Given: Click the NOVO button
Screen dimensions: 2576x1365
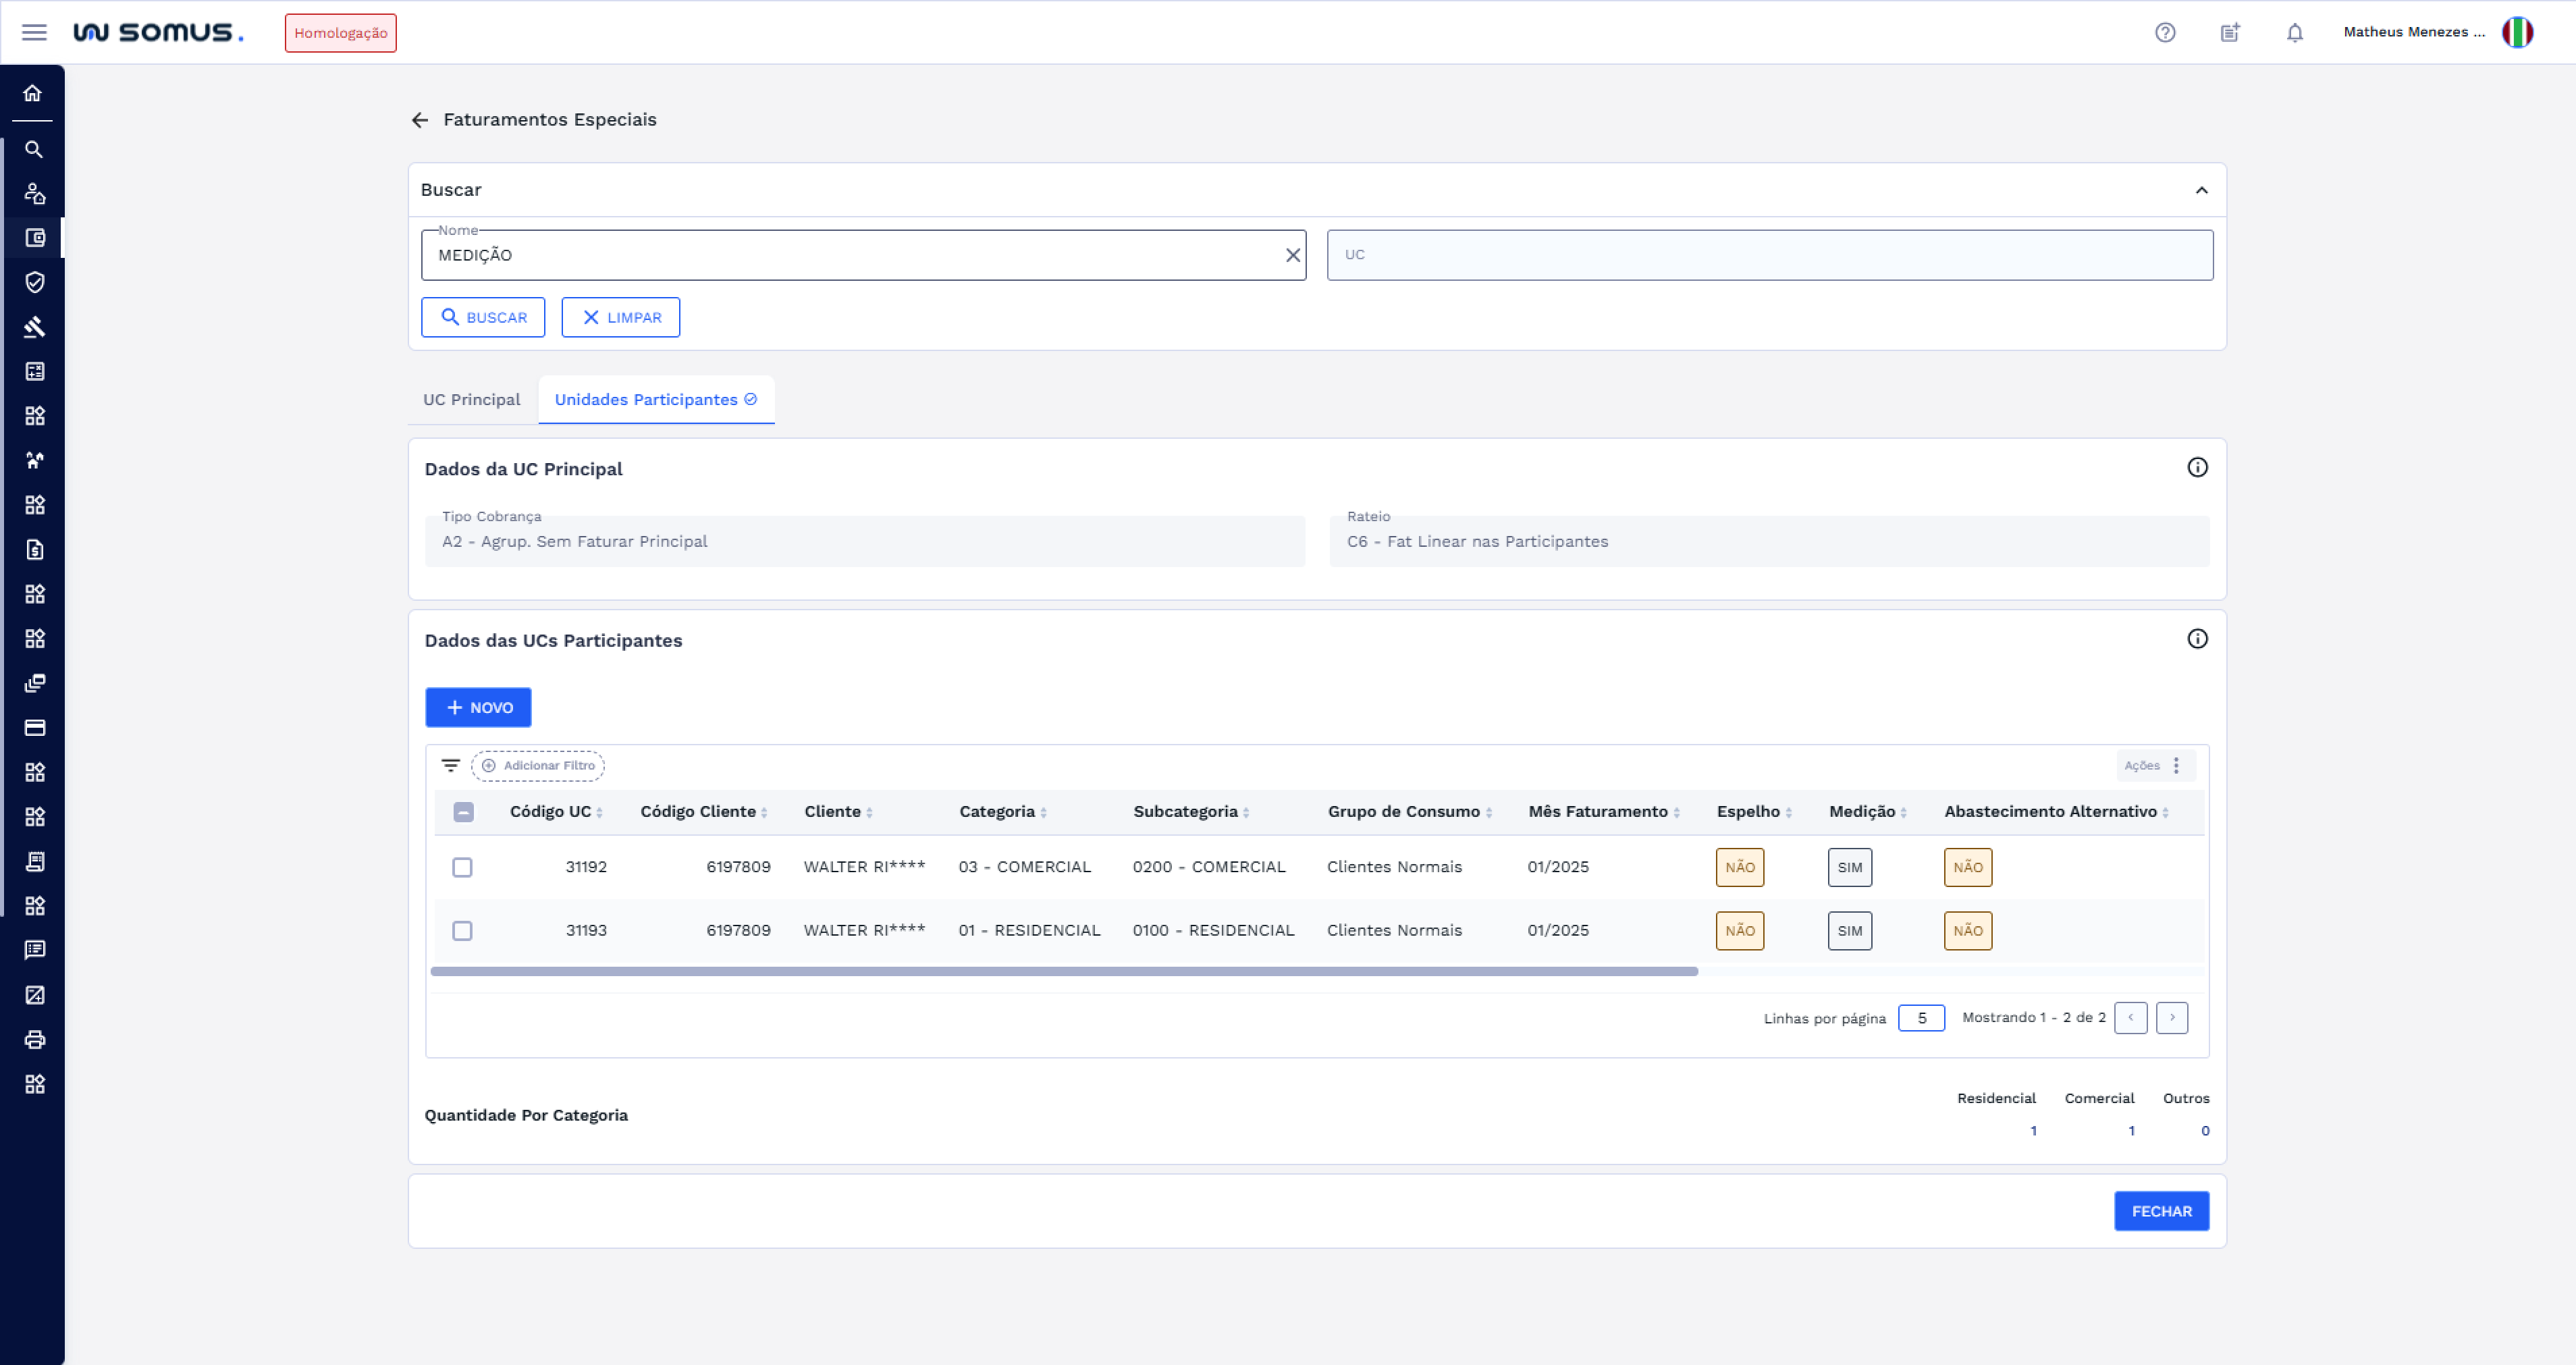Looking at the screenshot, I should [x=478, y=707].
